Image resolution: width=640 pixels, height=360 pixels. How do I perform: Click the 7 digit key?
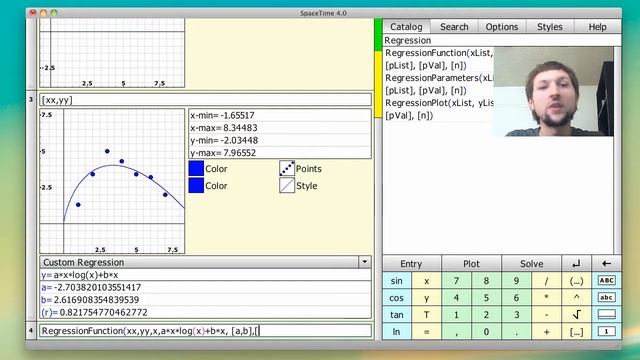pyautogui.click(x=456, y=281)
